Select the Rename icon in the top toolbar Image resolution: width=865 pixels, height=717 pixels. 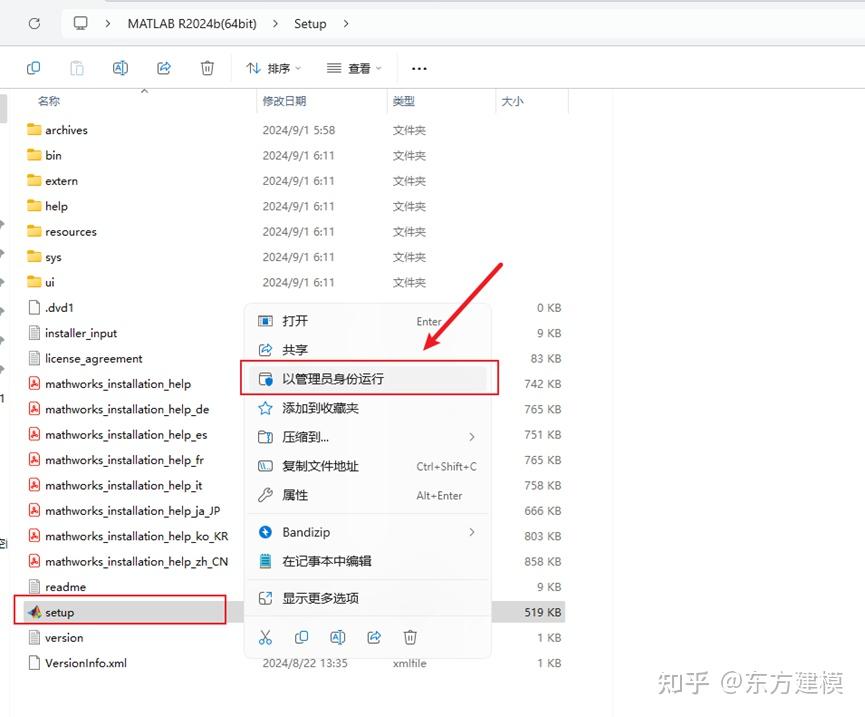pyautogui.click(x=120, y=68)
